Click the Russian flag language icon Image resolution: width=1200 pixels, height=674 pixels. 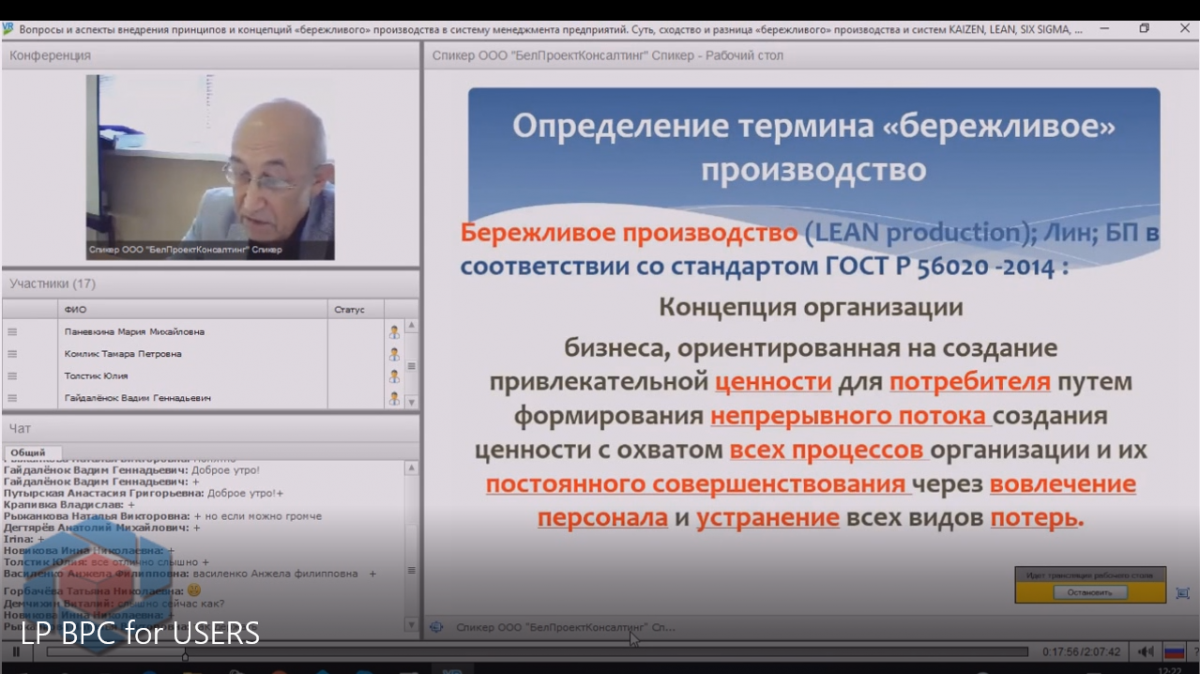(1174, 652)
